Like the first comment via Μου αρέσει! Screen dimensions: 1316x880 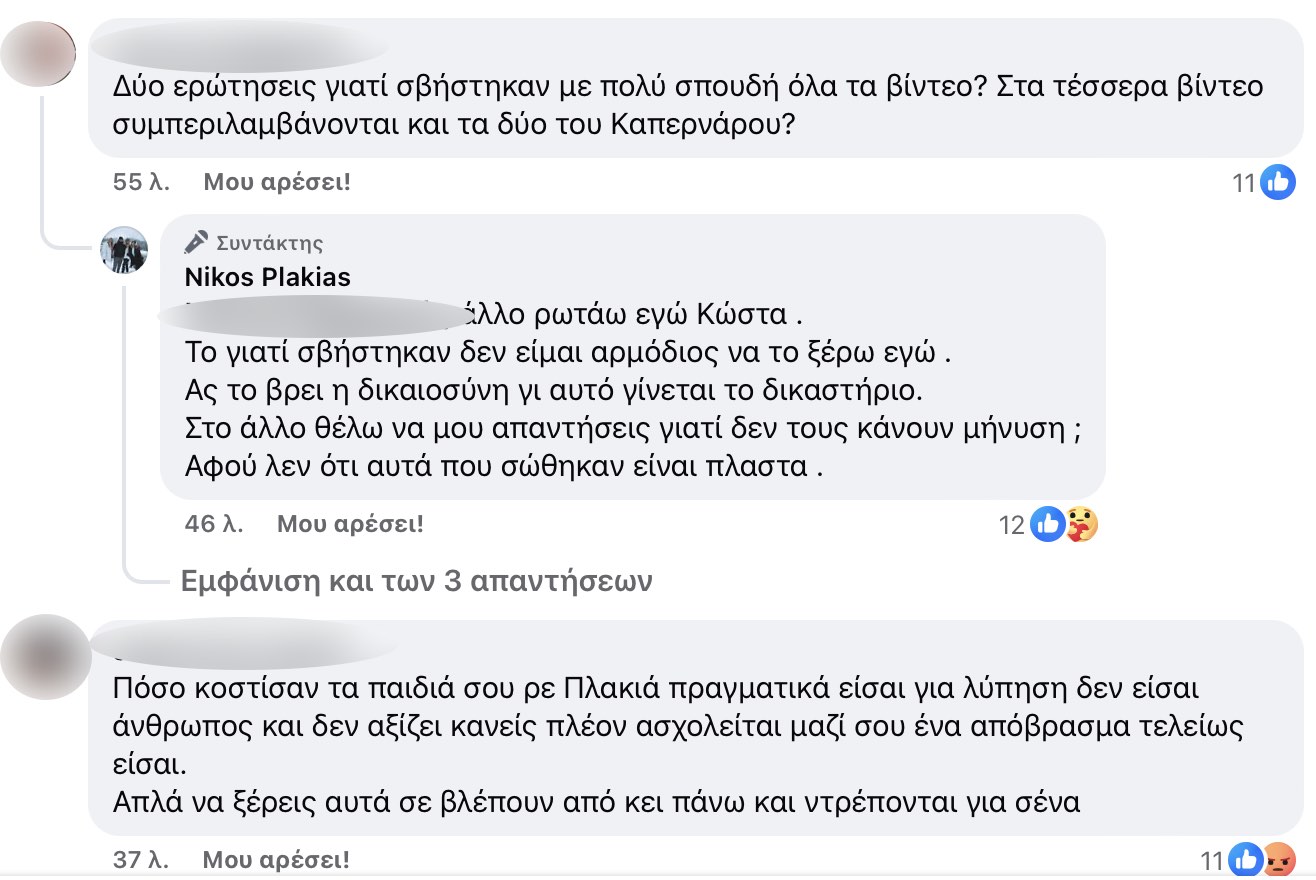tap(277, 182)
